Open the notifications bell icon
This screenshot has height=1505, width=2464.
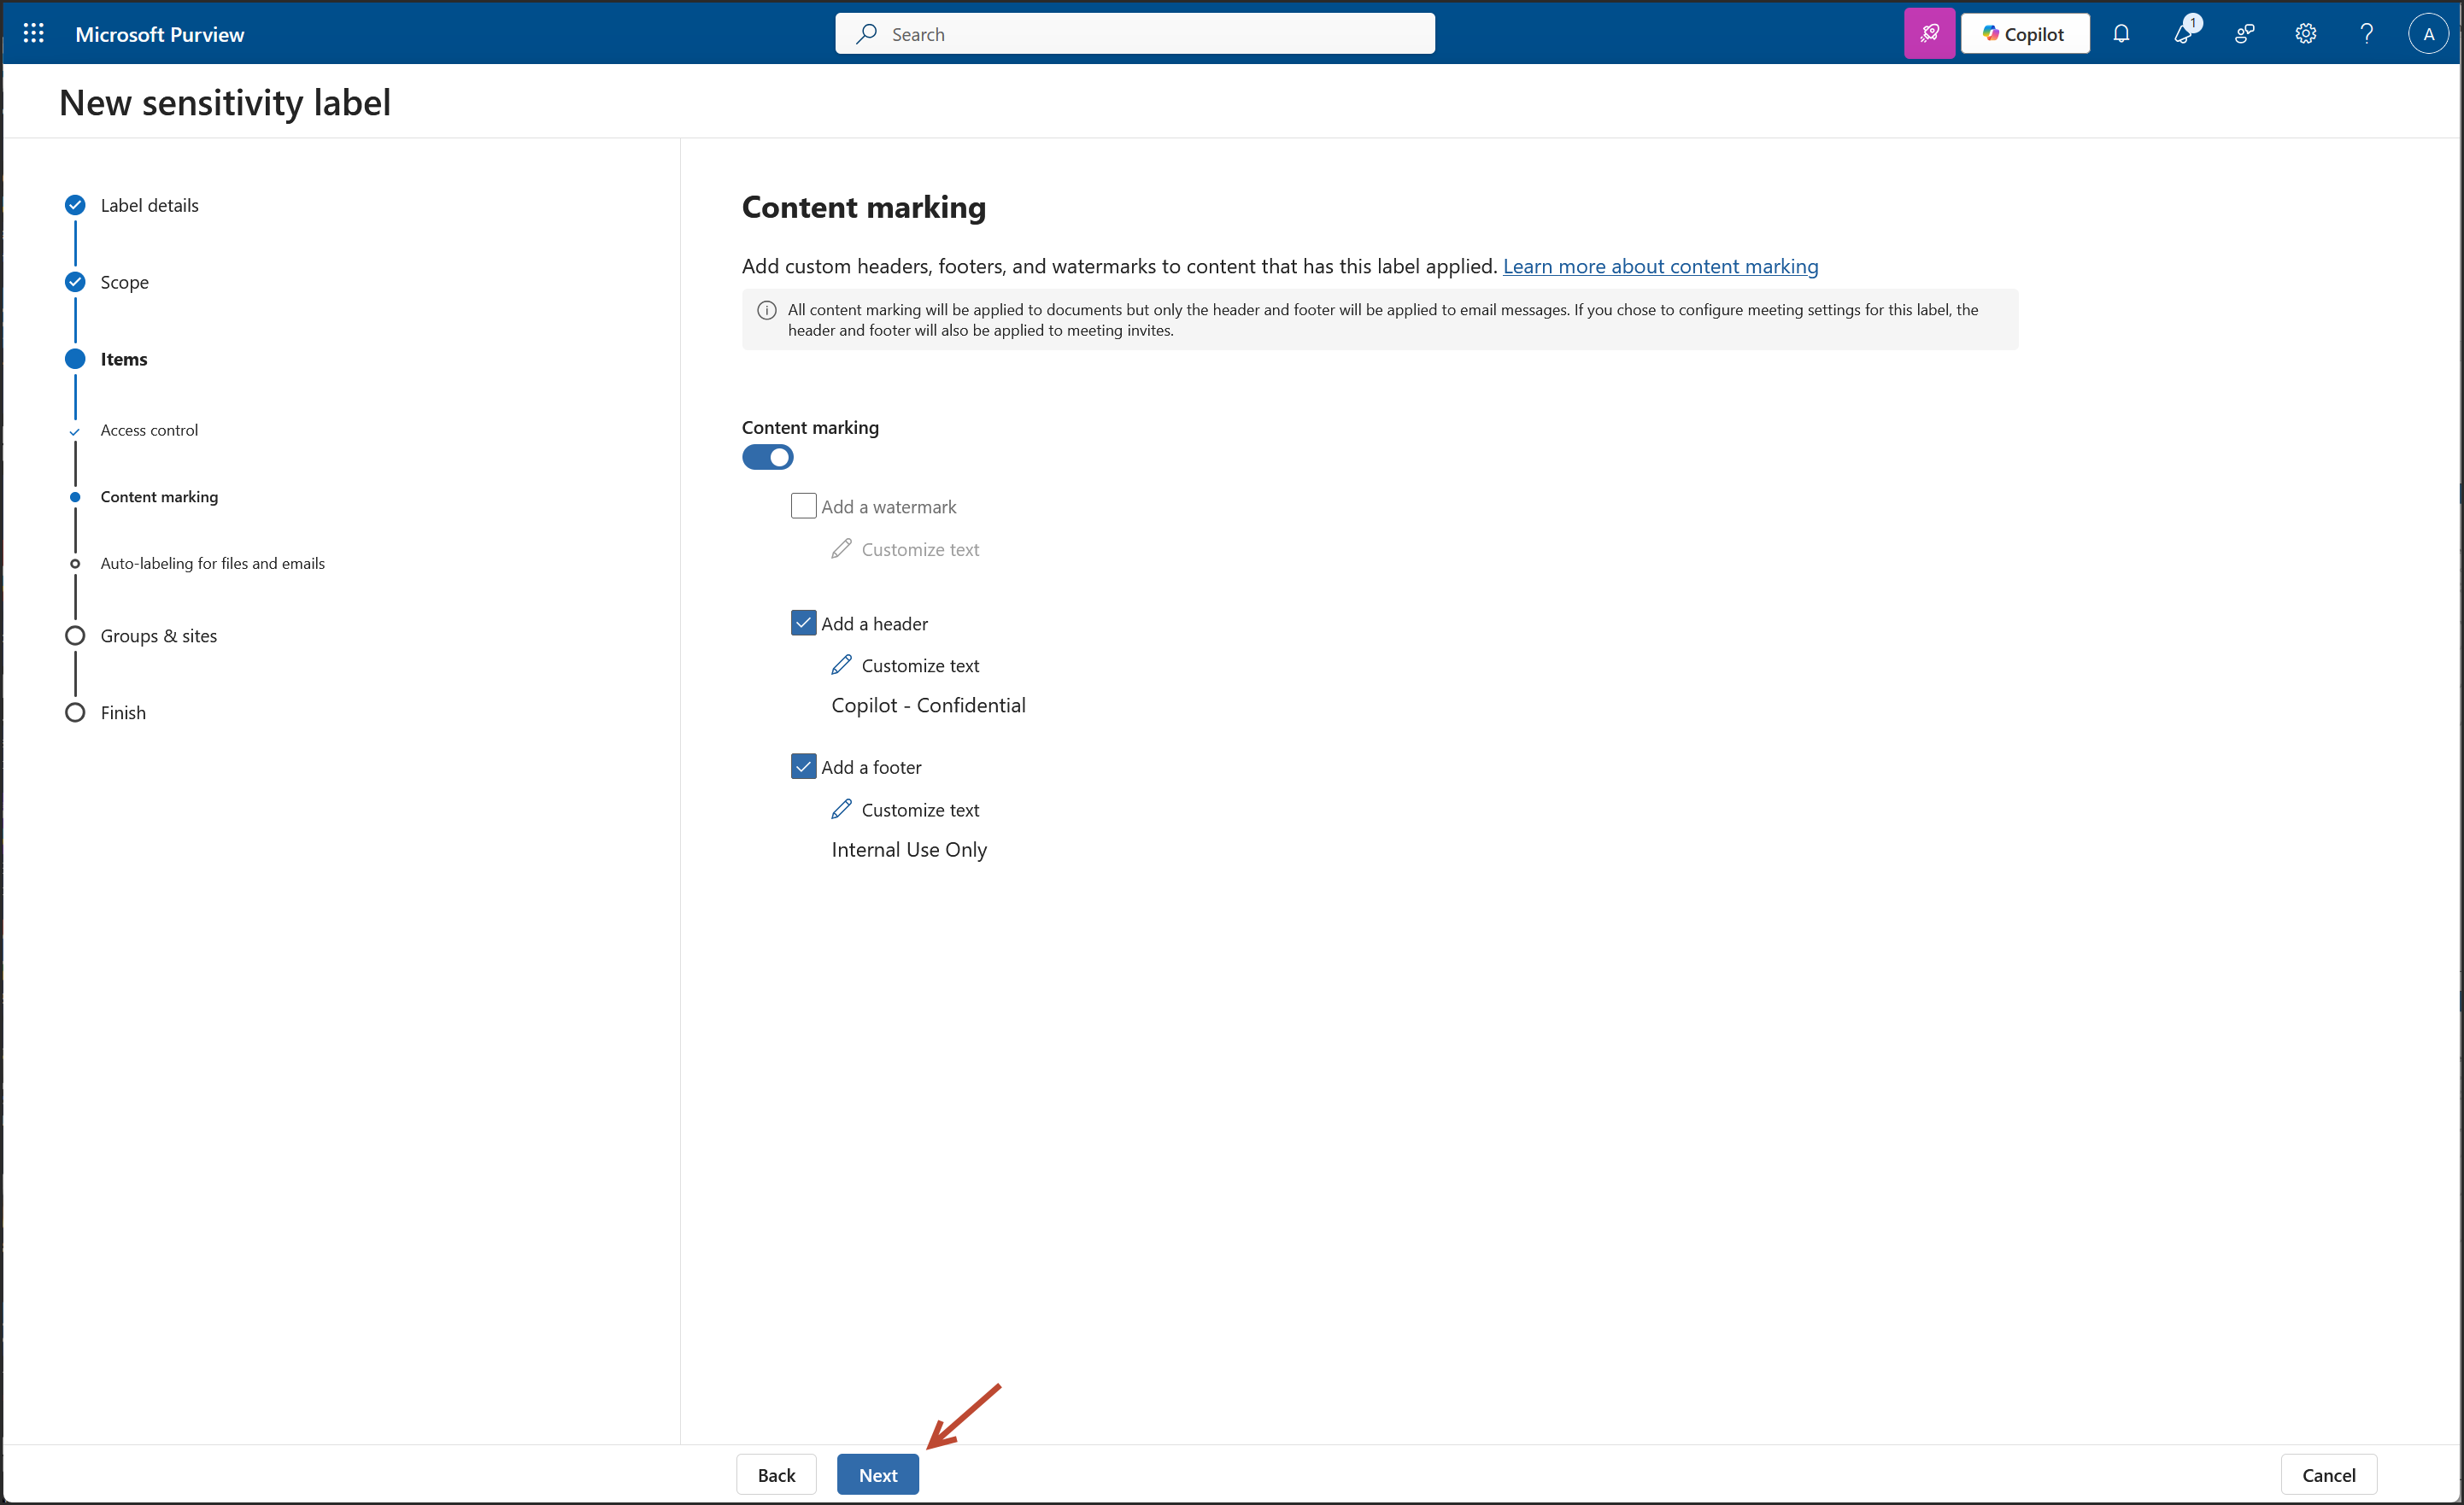(2120, 33)
